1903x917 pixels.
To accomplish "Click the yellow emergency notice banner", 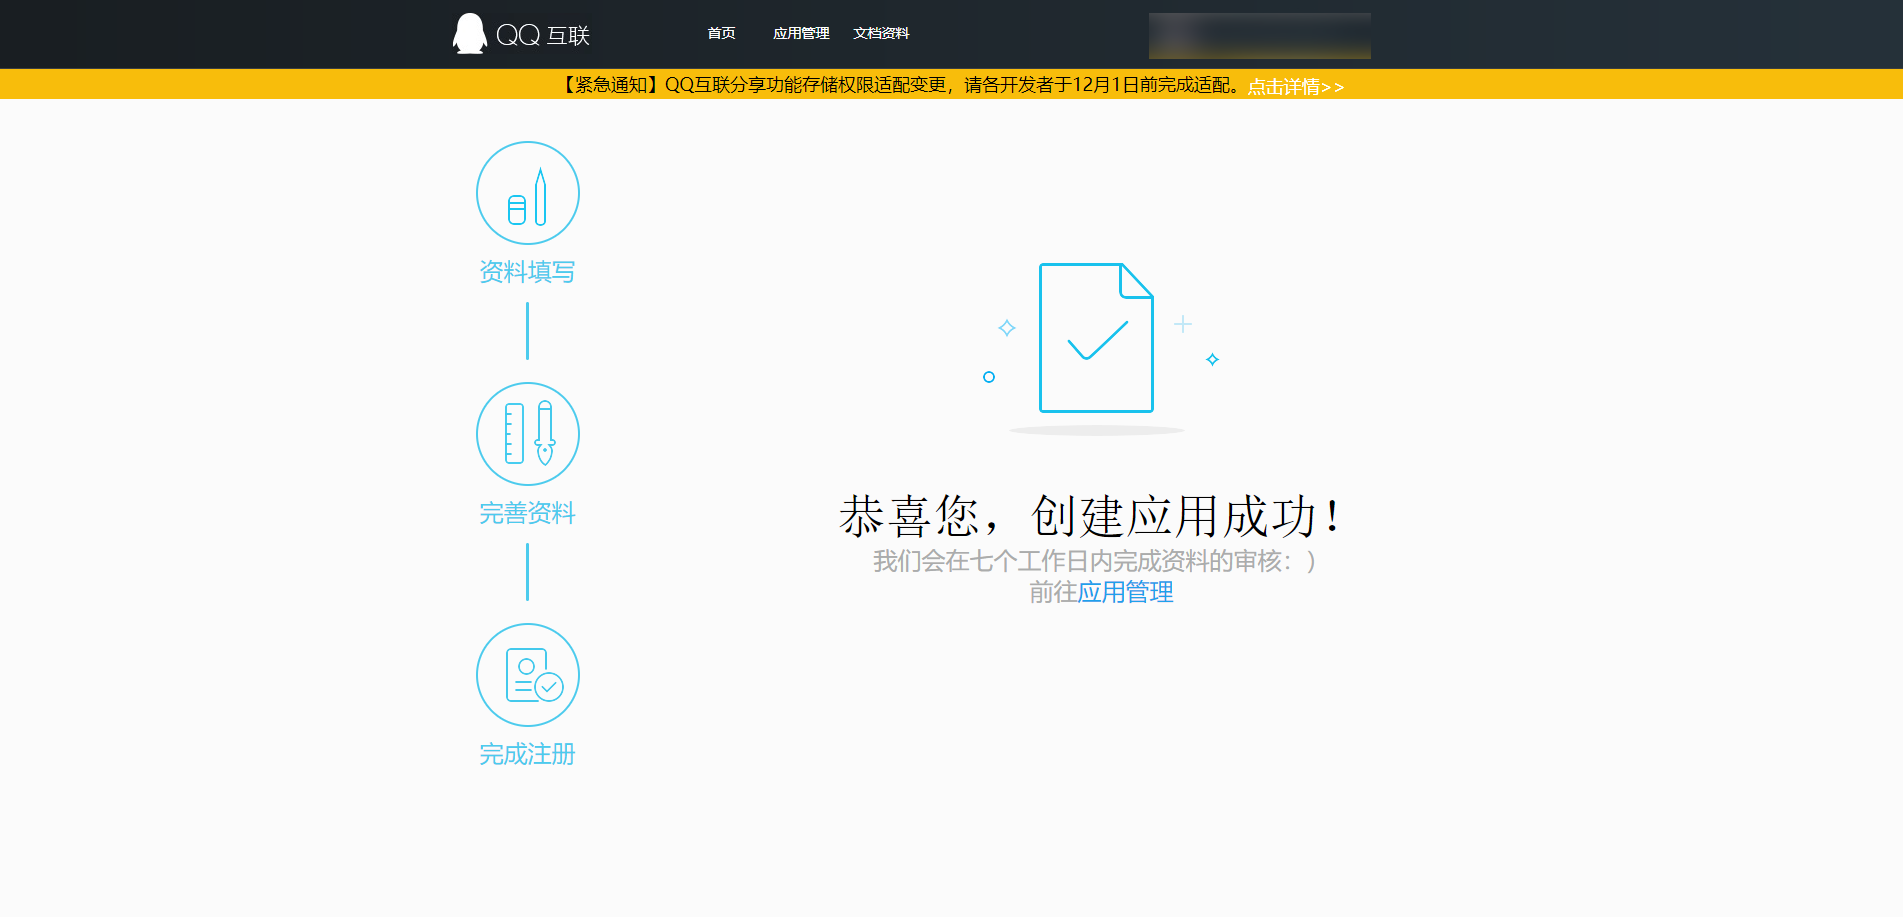I will (950, 87).
